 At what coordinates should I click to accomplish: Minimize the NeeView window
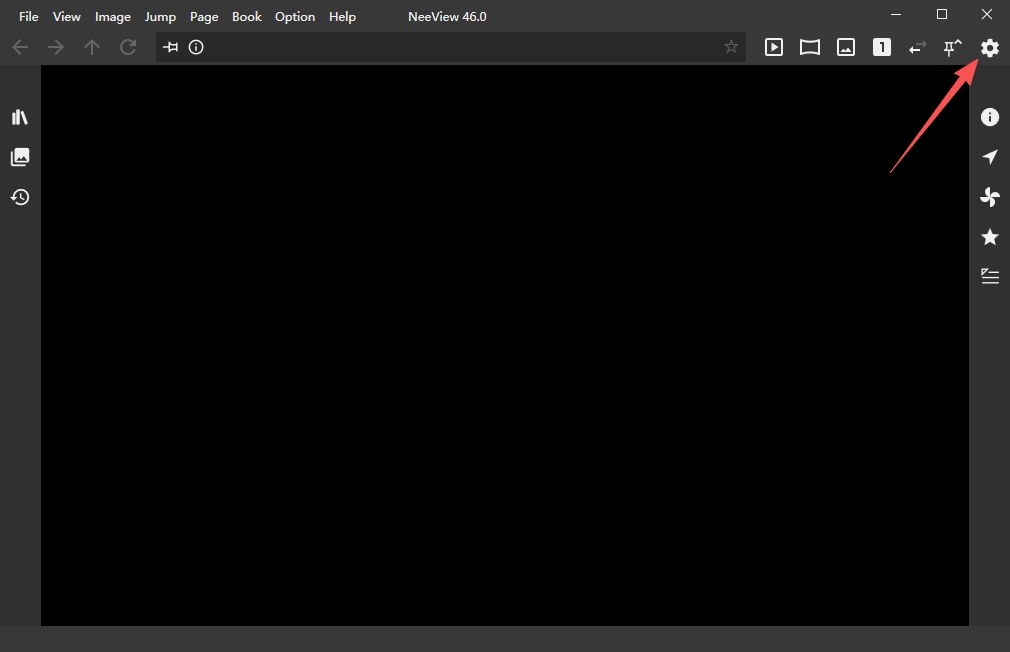(x=896, y=14)
